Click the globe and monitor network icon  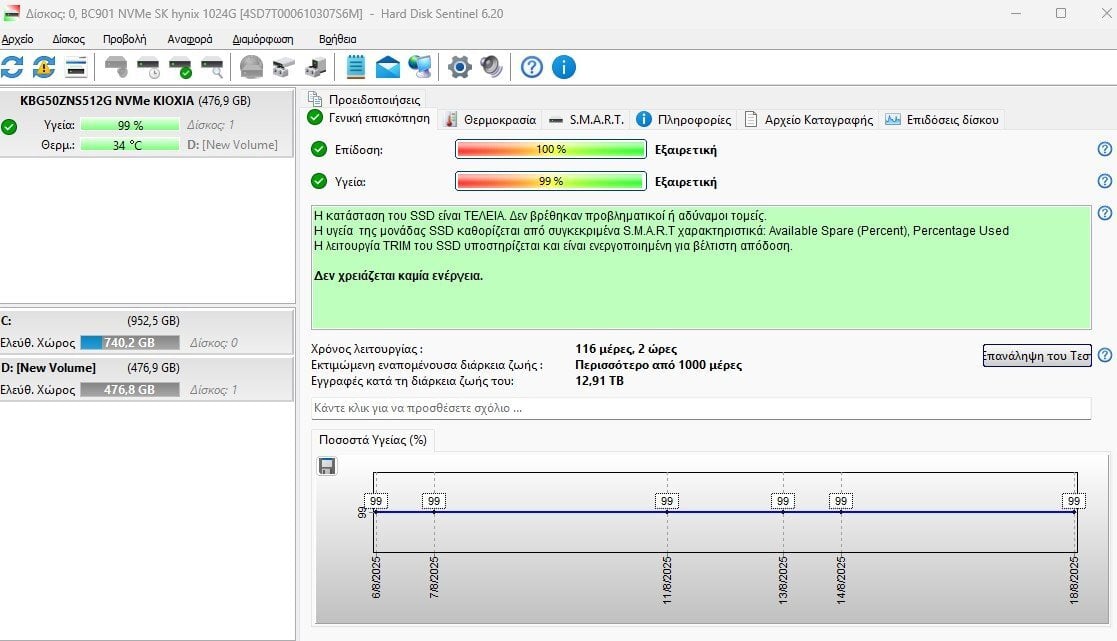420,67
